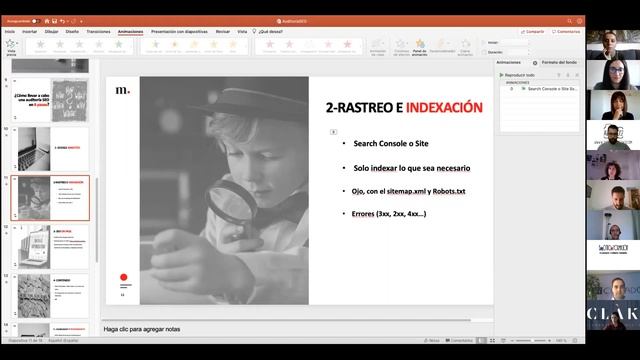The height and width of the screenshot is (360, 640).
Task: Click the slide title '2-RASTREO E INDEXACIÓN'
Action: 404,107
